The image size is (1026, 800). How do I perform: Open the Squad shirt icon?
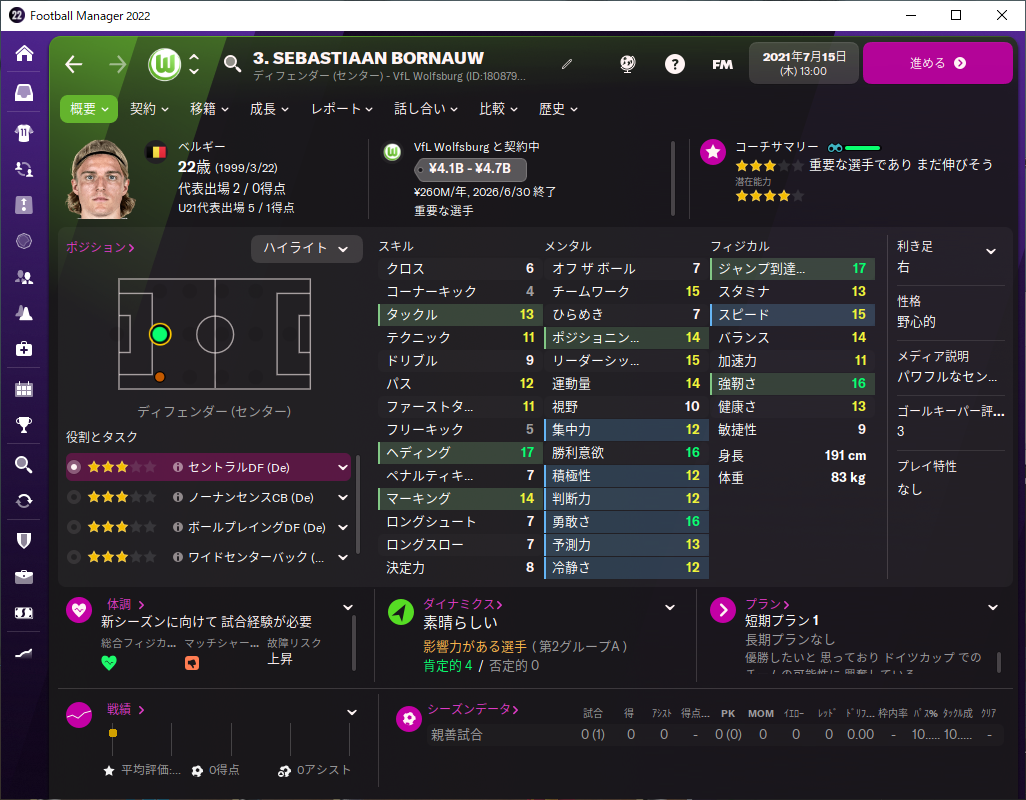24,133
